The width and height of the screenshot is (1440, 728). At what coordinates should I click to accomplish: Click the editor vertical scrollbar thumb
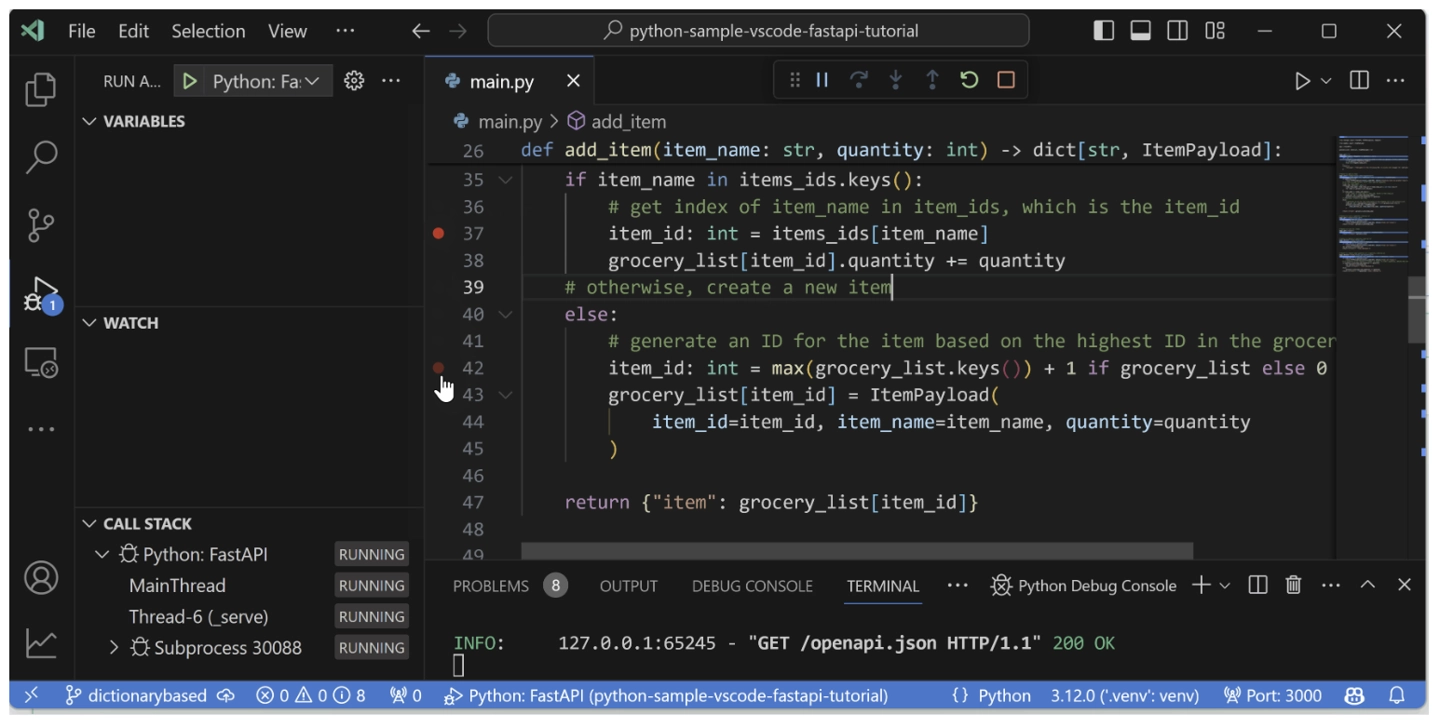pyautogui.click(x=1416, y=310)
